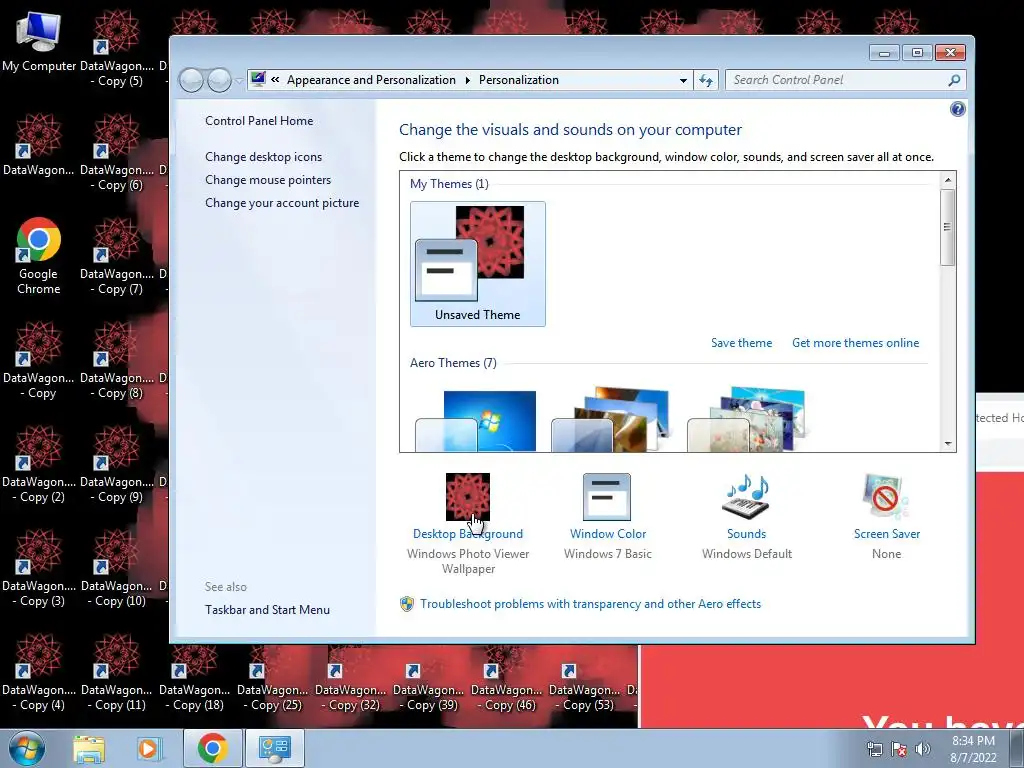Select the DataWagon - Copy (6) desktop shortcut

point(117,153)
